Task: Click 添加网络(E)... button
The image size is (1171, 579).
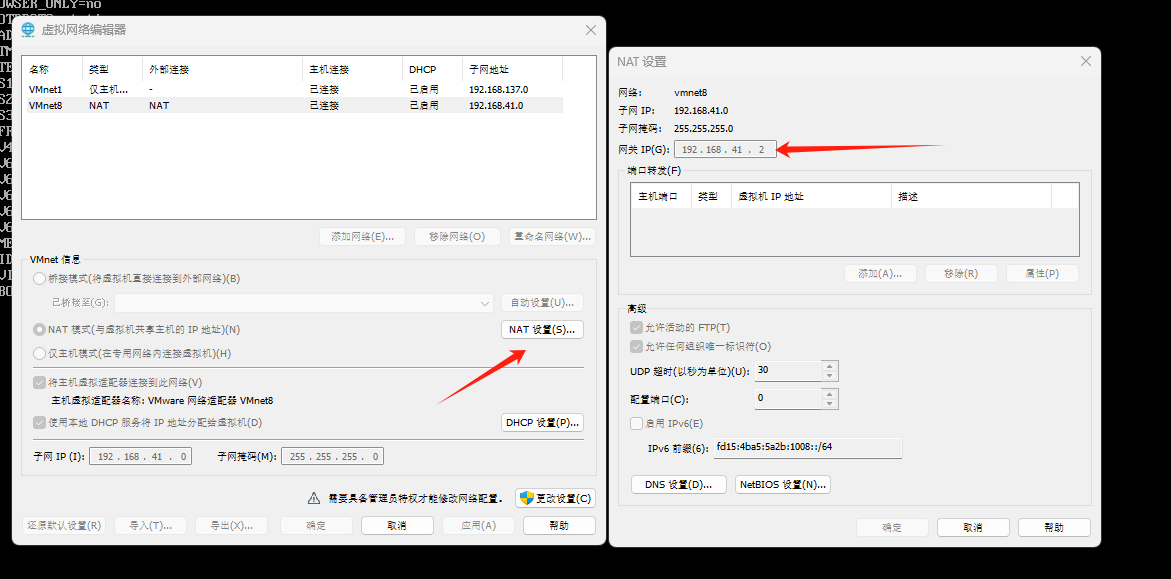Action: 362,237
